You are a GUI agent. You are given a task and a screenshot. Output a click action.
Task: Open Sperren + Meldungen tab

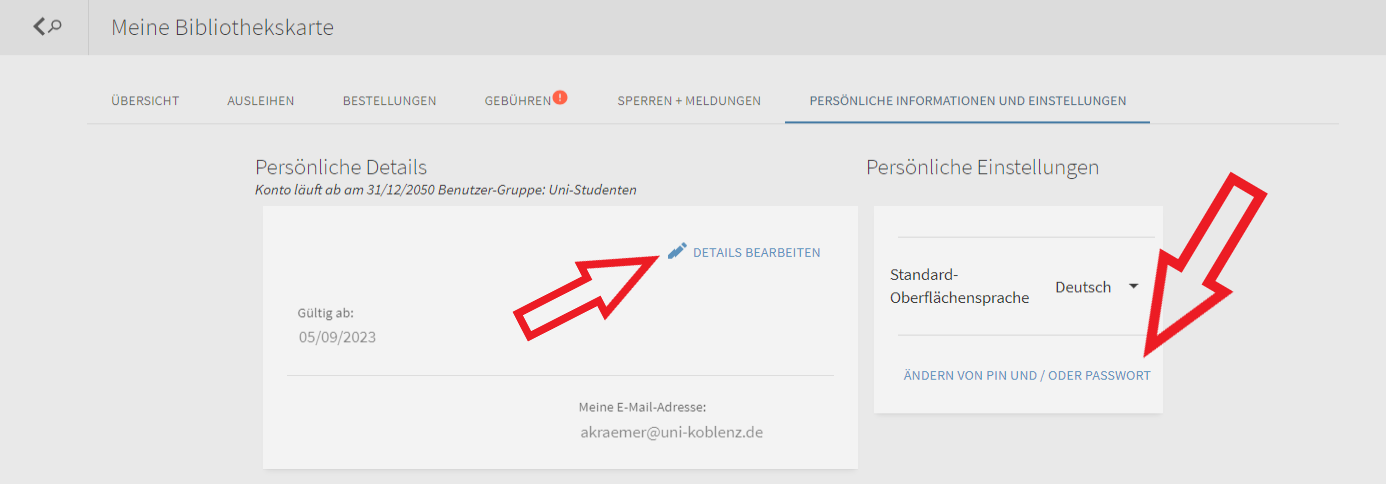click(689, 101)
